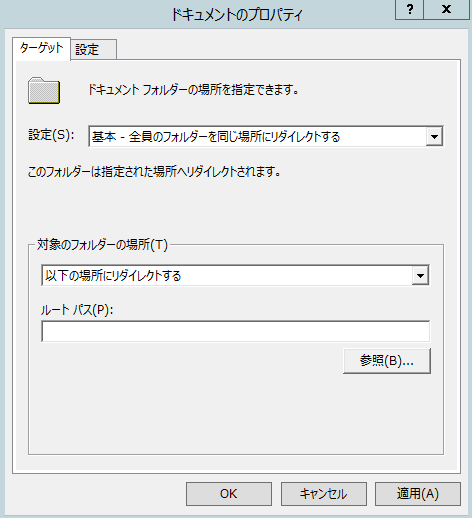Focus the ルート パス input field
Image resolution: width=472 pixels, height=518 pixels.
235,331
